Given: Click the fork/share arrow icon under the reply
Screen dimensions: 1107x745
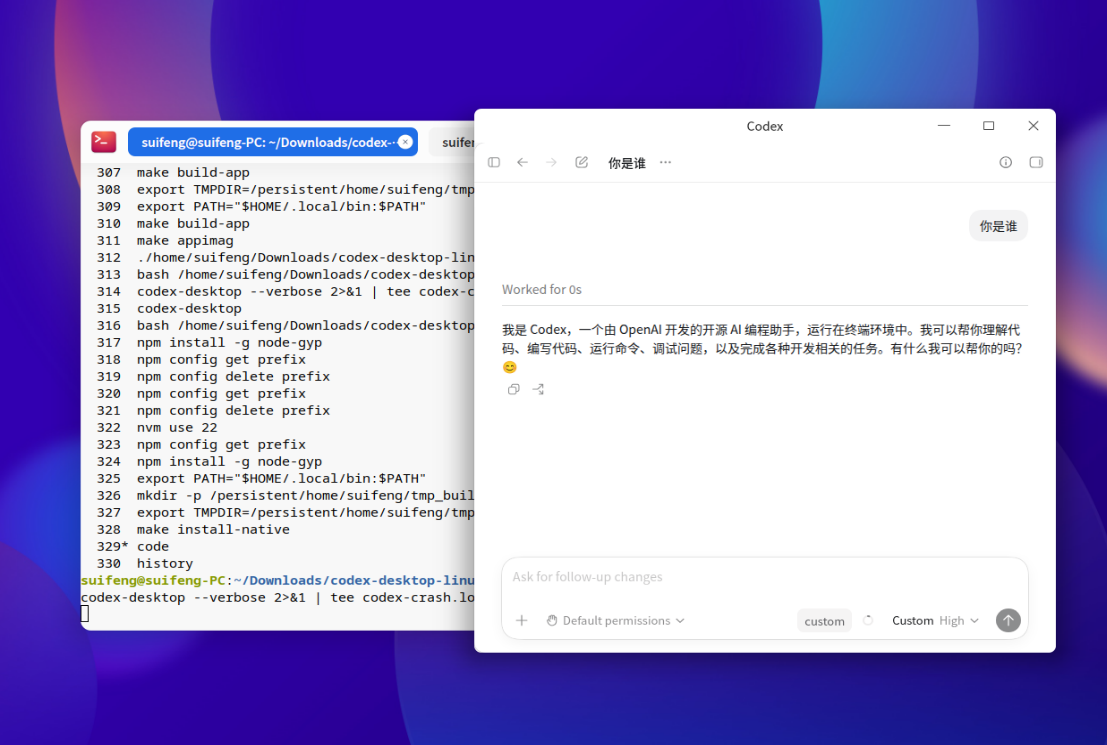Looking at the screenshot, I should pyautogui.click(x=538, y=389).
